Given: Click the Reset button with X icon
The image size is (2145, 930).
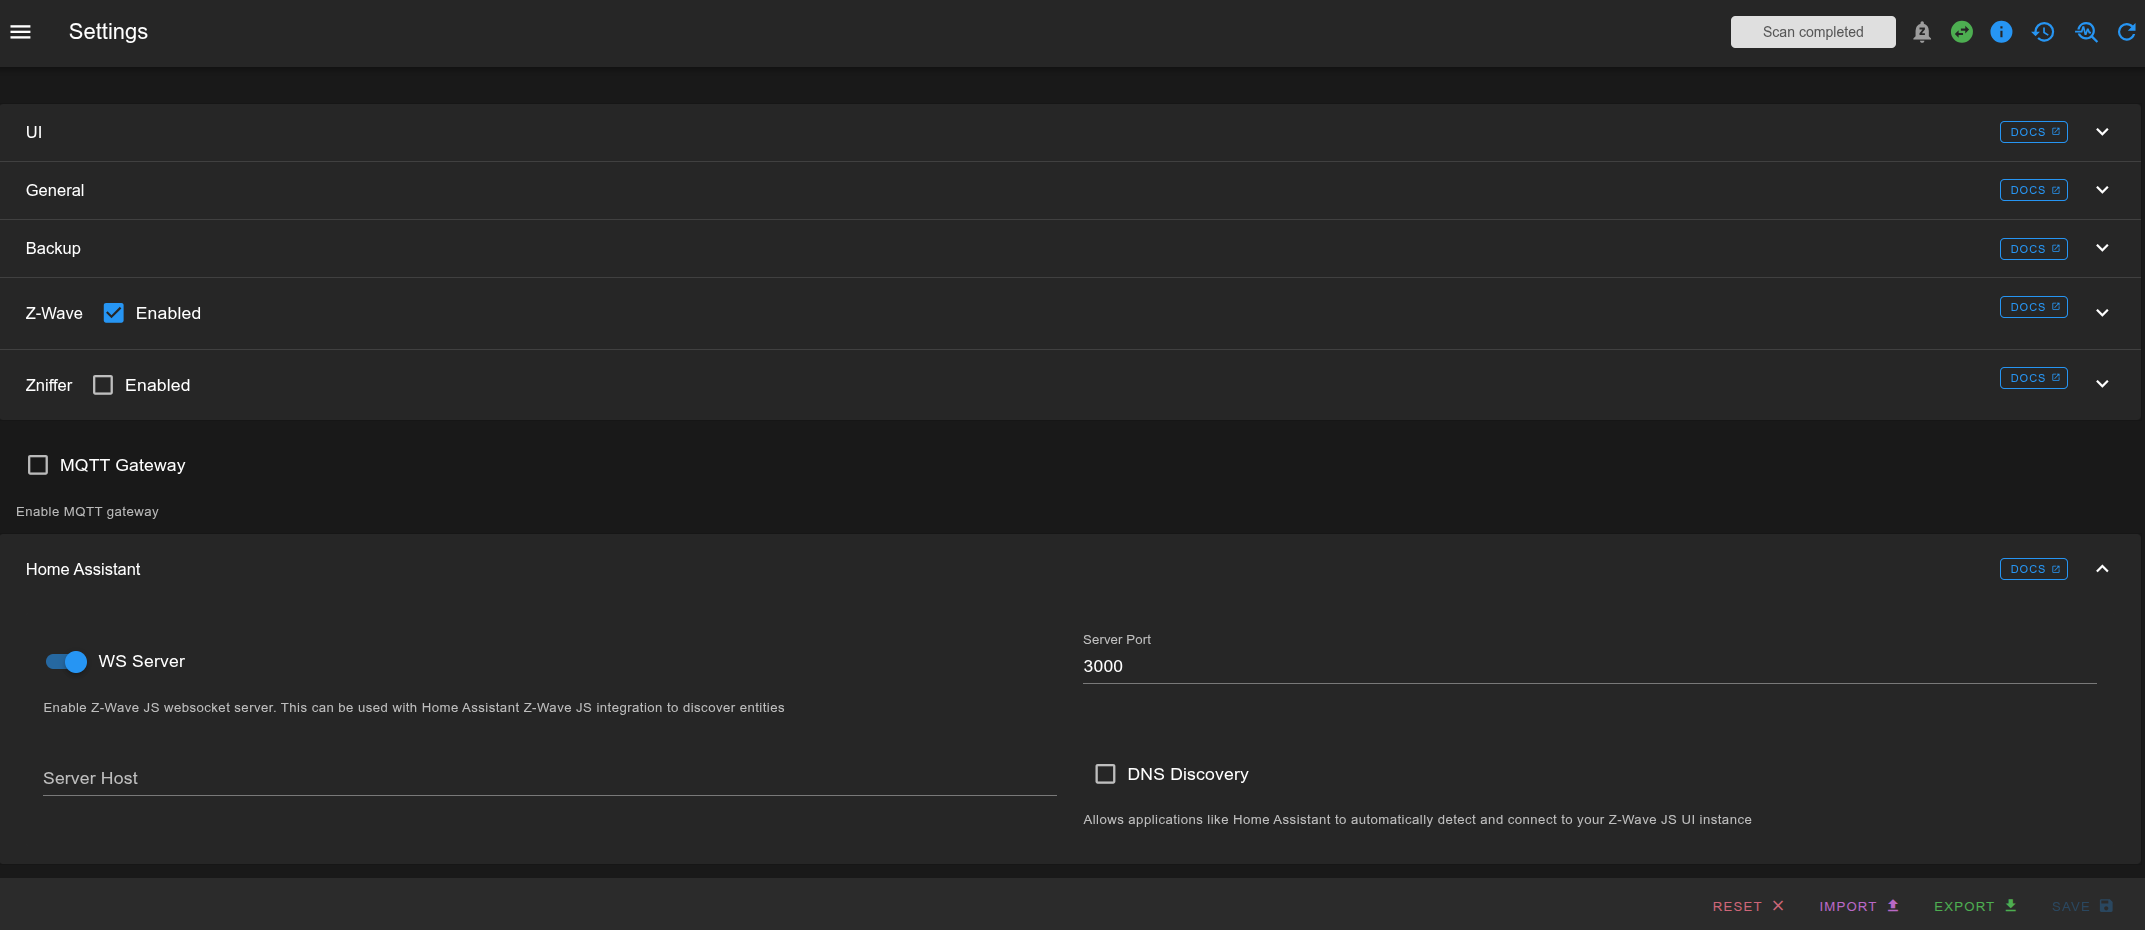Looking at the screenshot, I should point(1747,906).
